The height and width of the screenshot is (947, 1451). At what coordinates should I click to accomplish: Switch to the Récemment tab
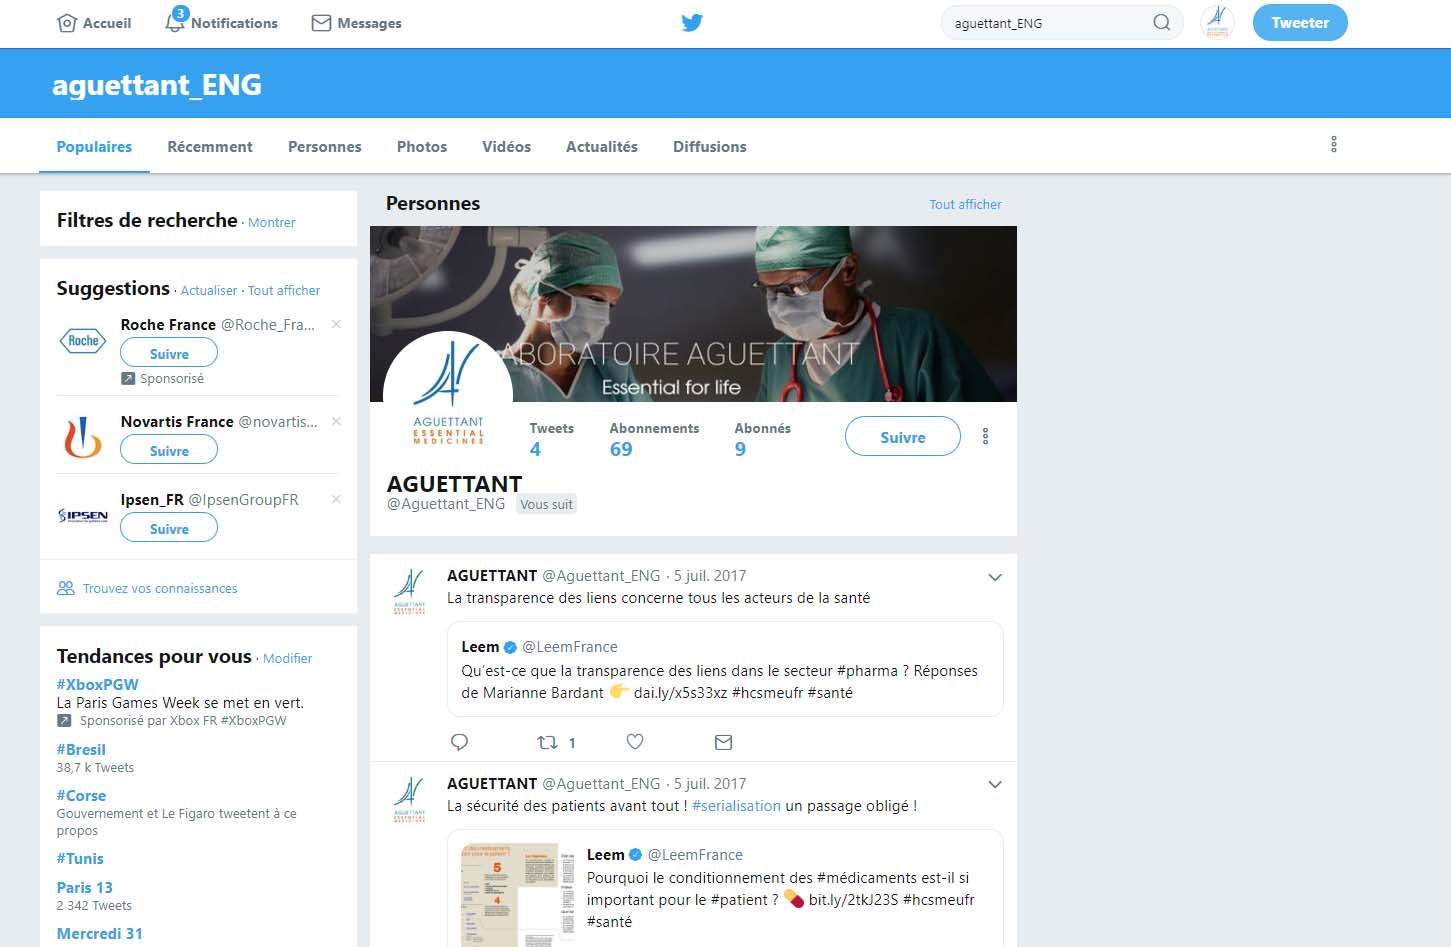coord(210,147)
